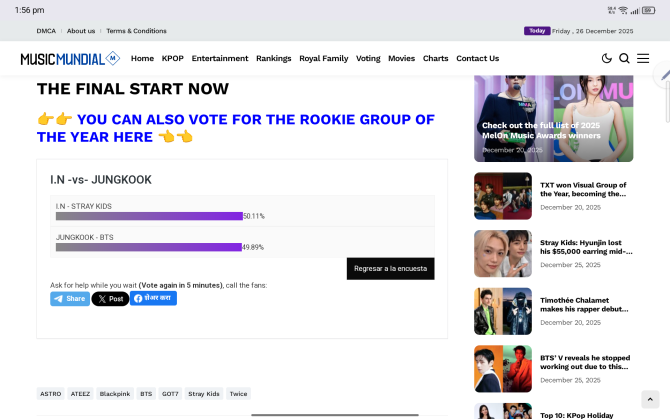This screenshot has width=670, height=419.
Task: Click Regresar a la encuesta button
Action: (390, 268)
